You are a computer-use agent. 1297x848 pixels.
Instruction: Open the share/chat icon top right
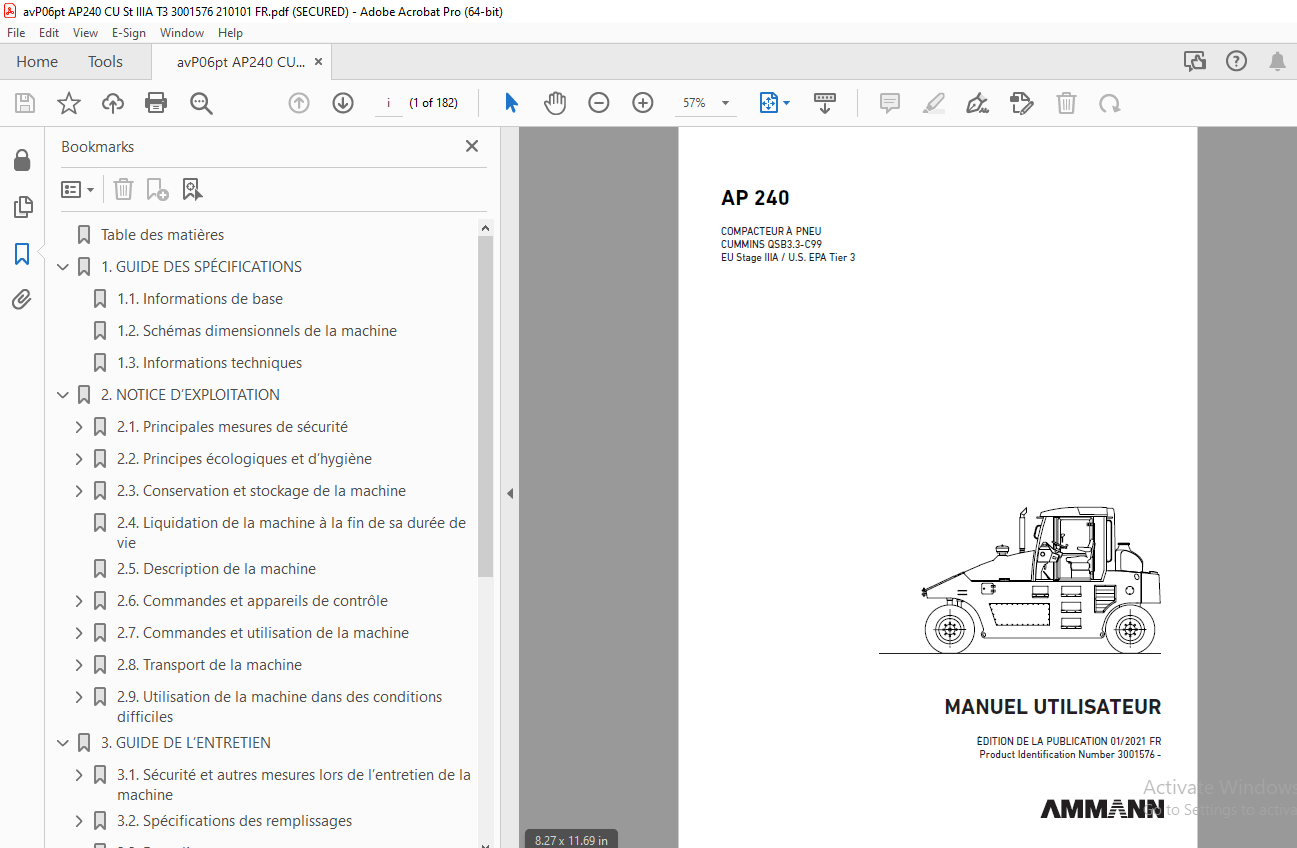1195,62
